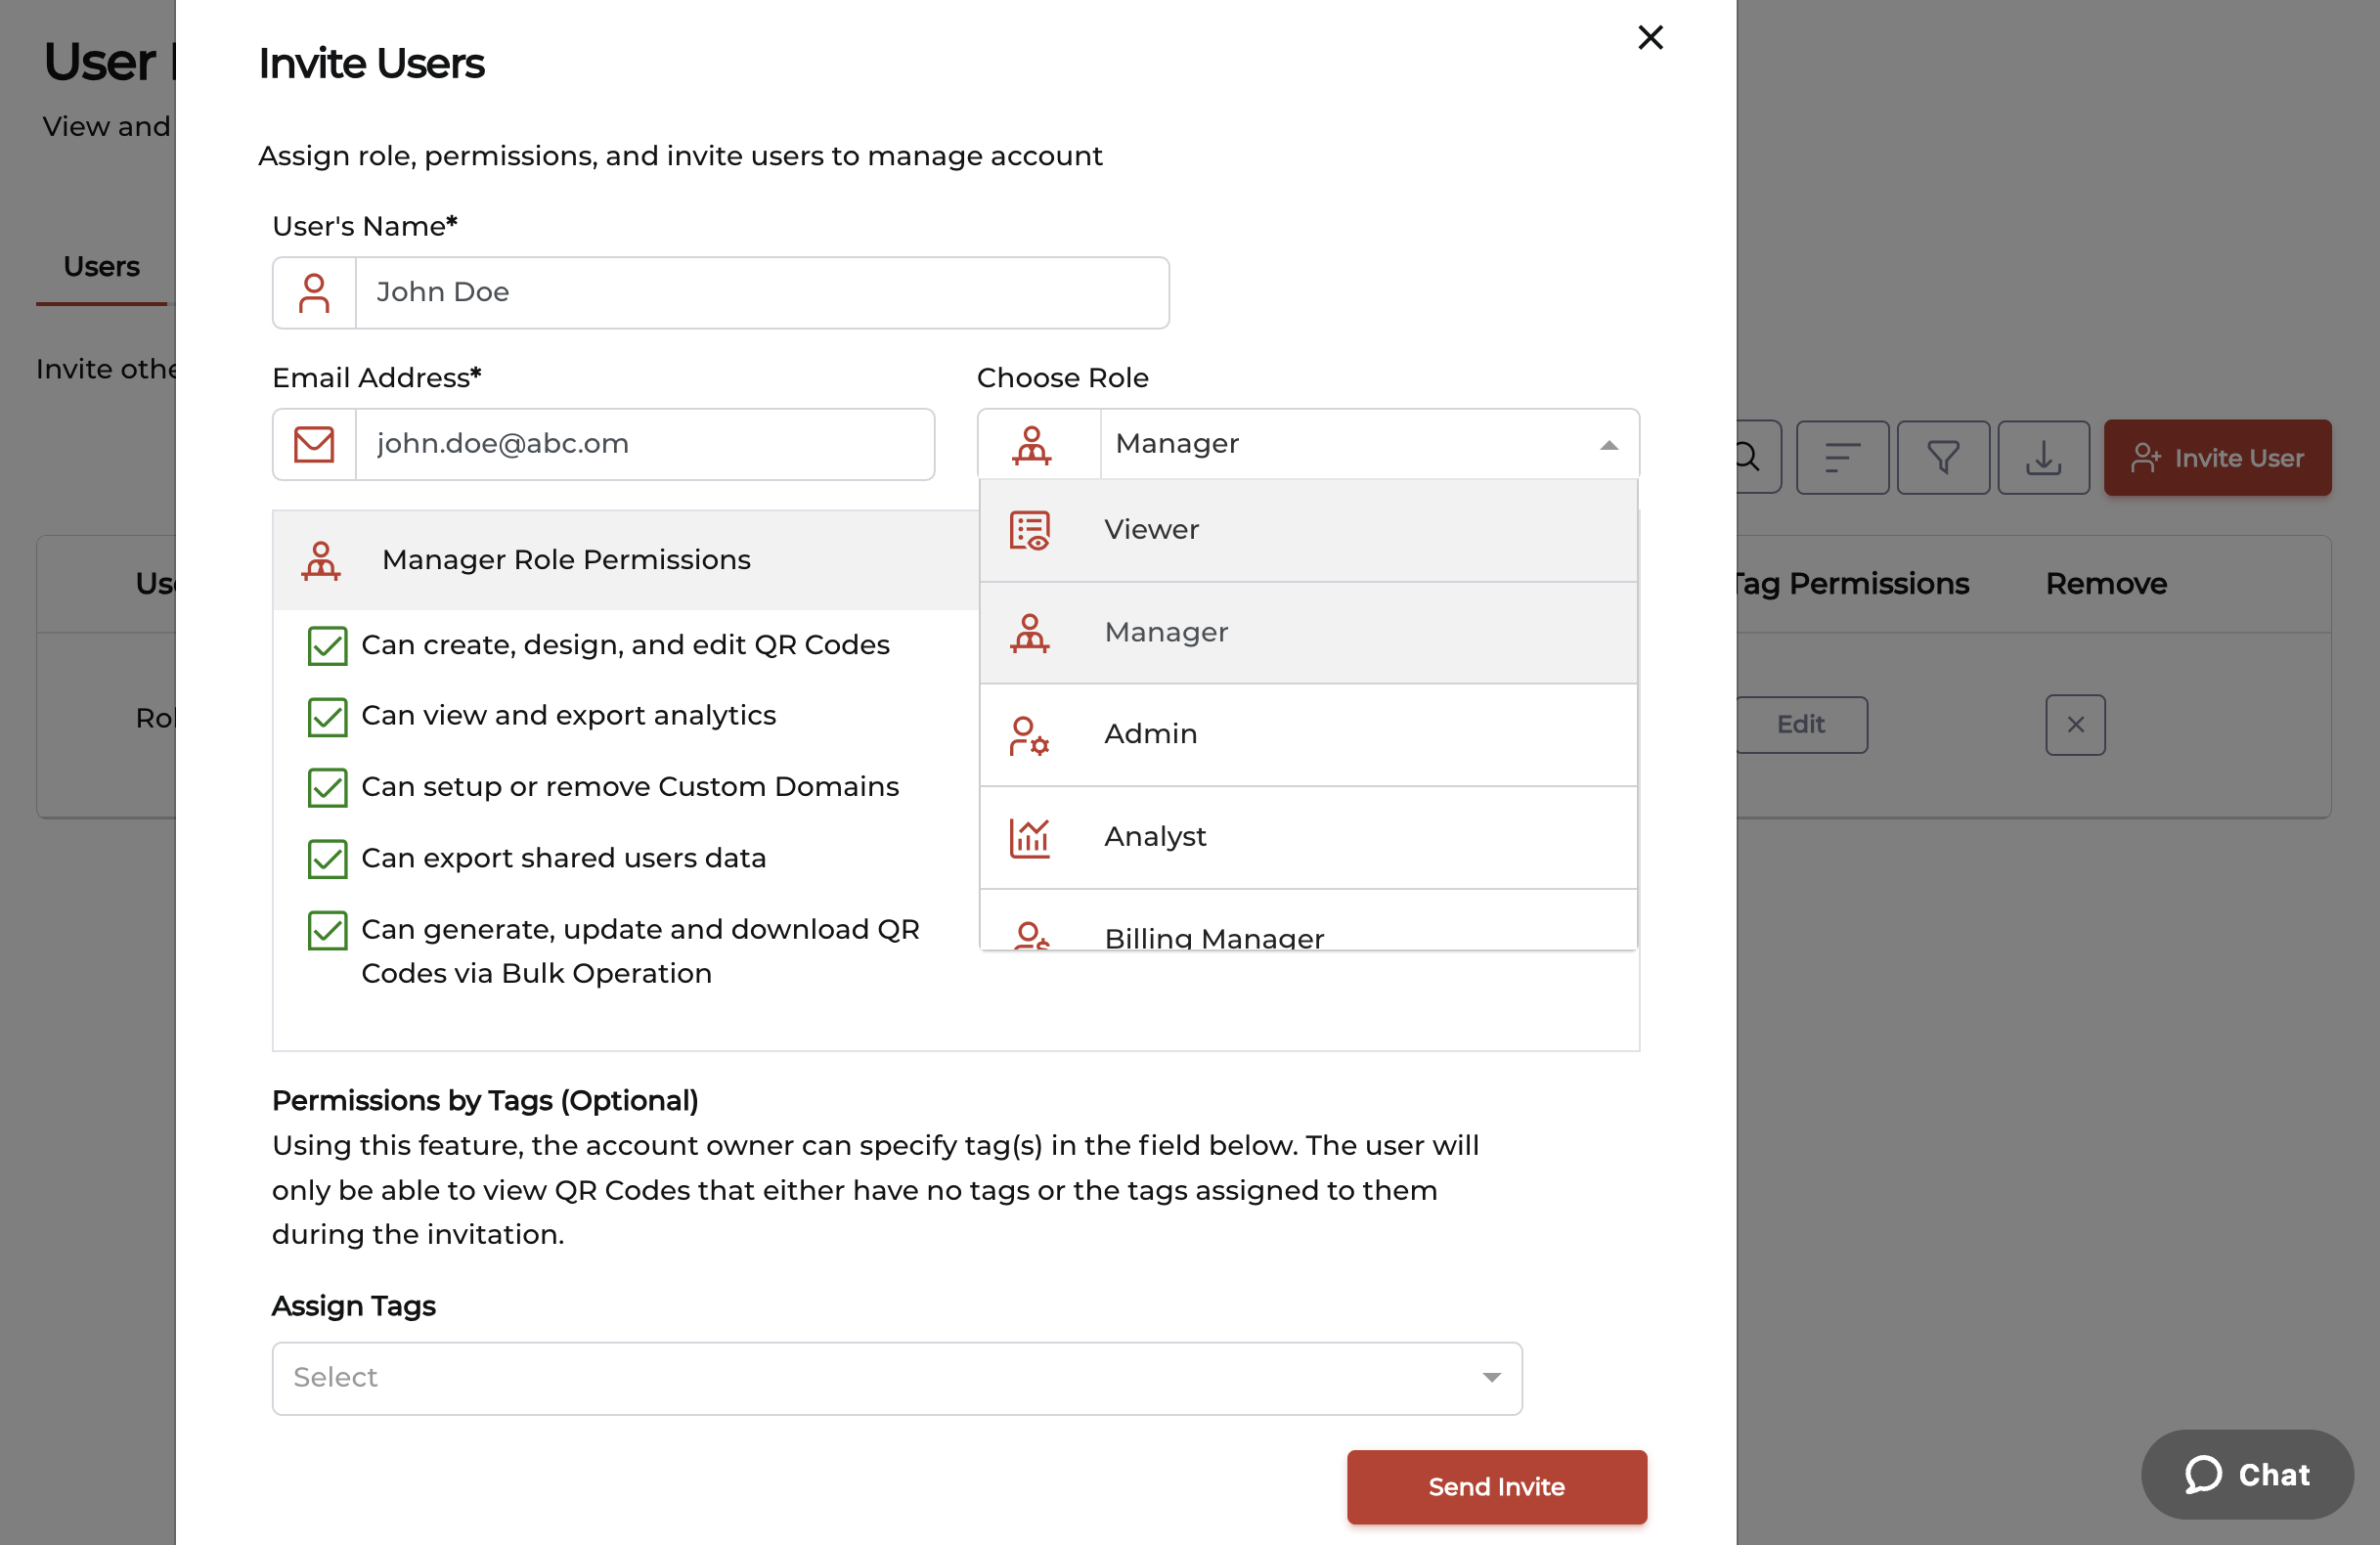Toggle 'Can create, design, and edit QR Codes' checkbox
This screenshot has width=2380, height=1545.
pyautogui.click(x=327, y=646)
